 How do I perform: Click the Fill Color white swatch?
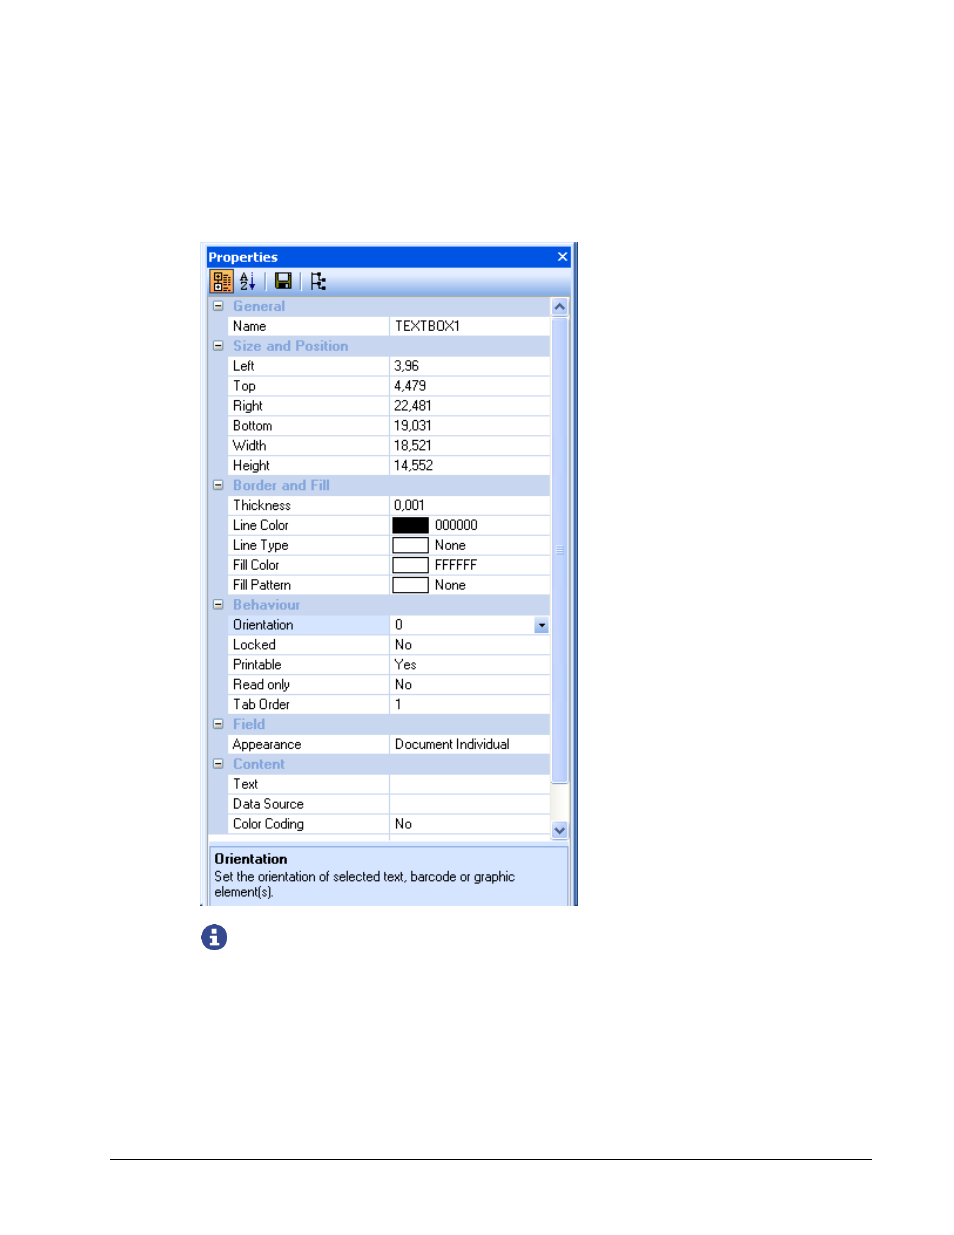click(410, 565)
